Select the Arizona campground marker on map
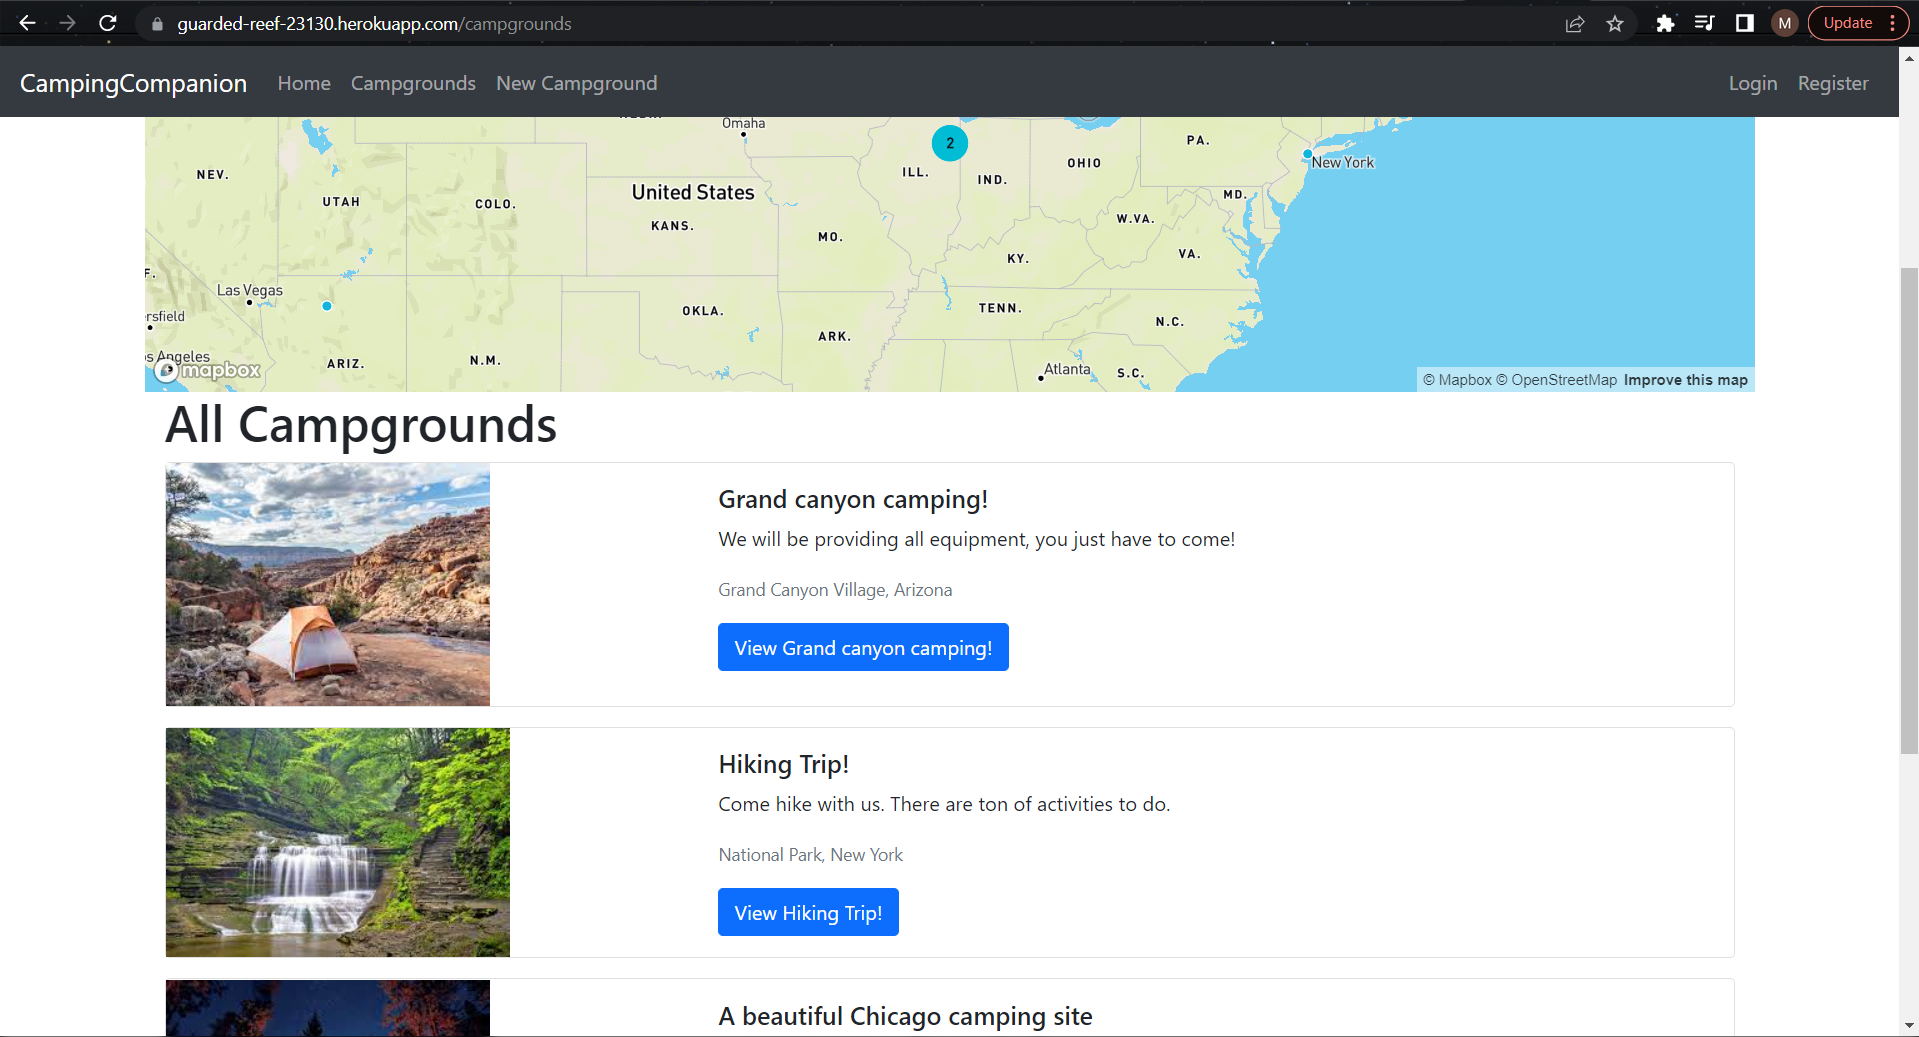Screen dimensions: 1919x1037 pyautogui.click(x=327, y=307)
